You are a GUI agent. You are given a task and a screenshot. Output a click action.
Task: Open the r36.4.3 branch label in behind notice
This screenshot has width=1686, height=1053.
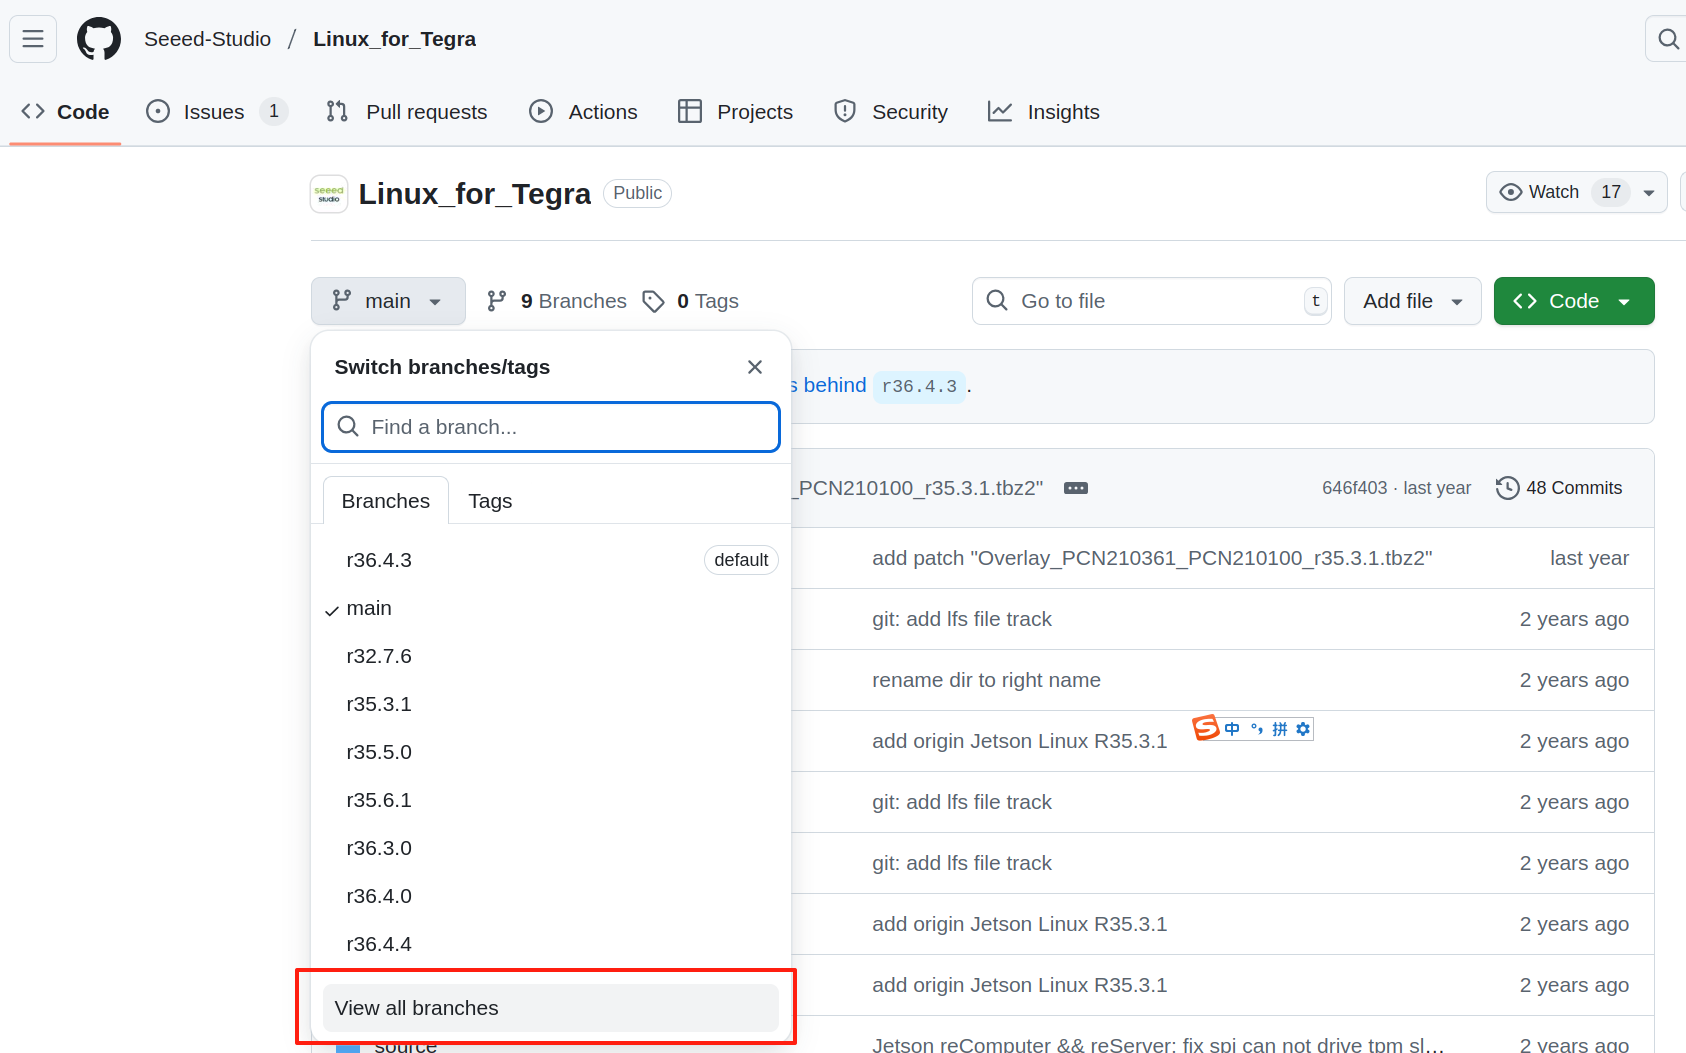tap(919, 386)
